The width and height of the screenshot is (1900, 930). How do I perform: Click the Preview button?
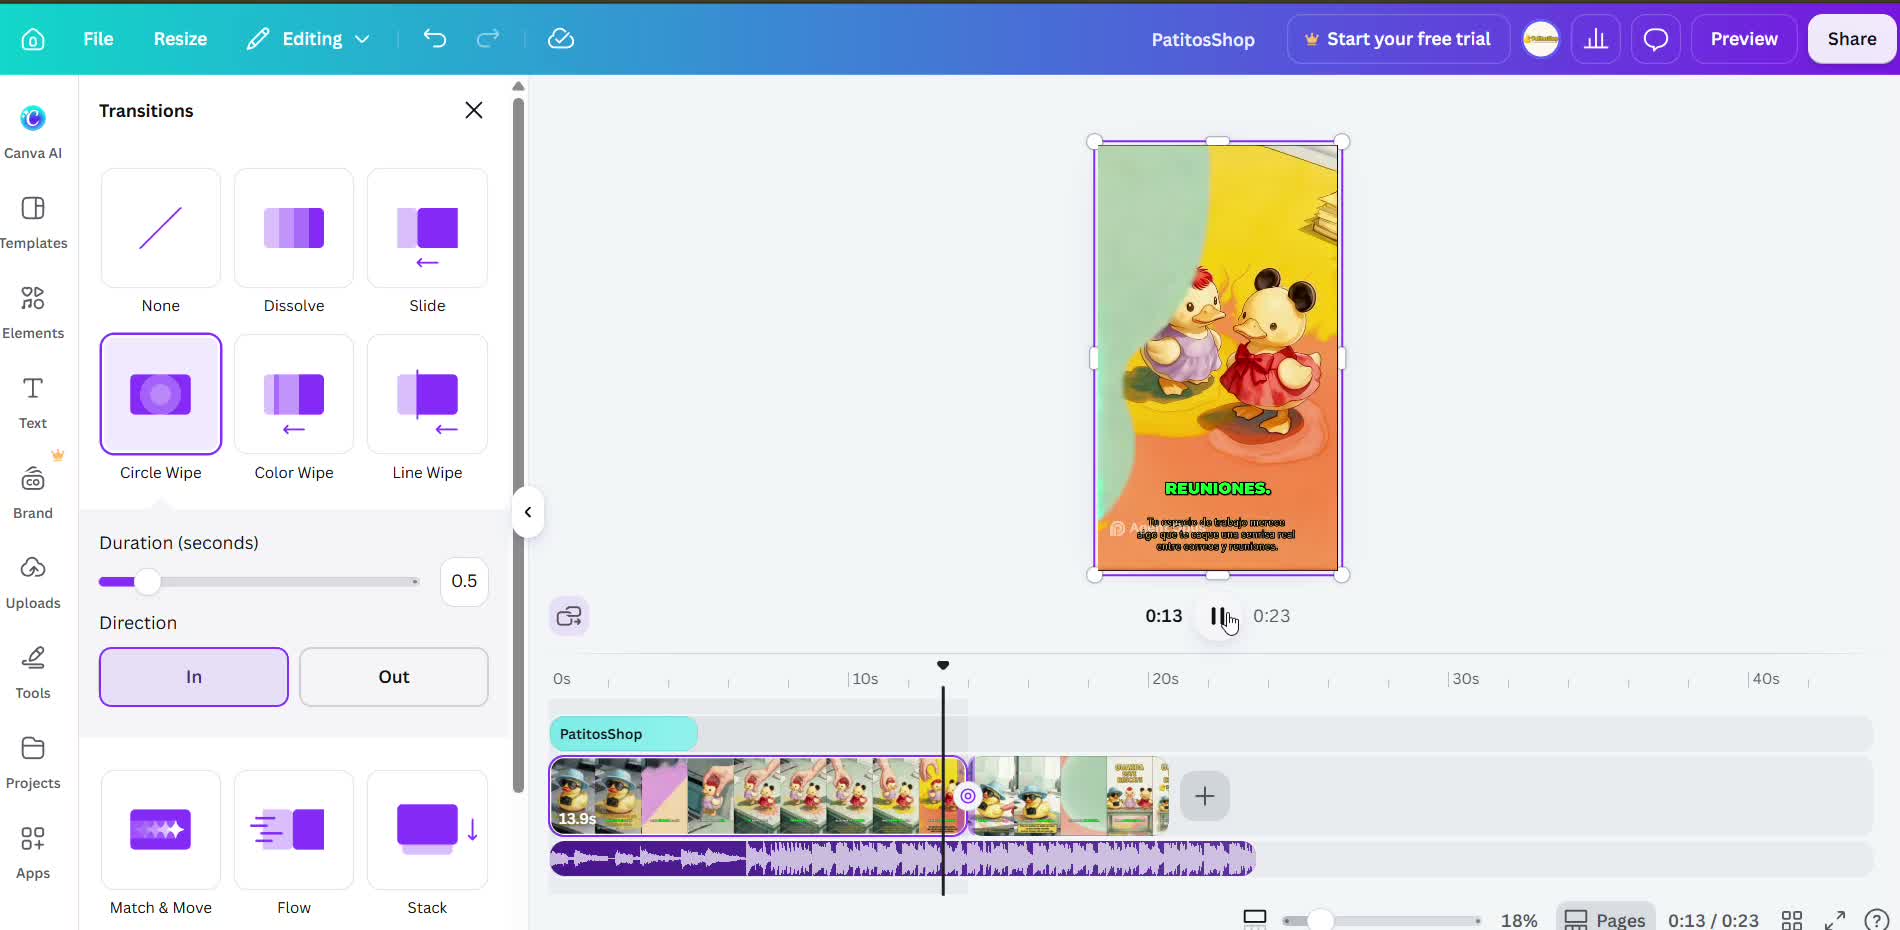click(x=1744, y=39)
